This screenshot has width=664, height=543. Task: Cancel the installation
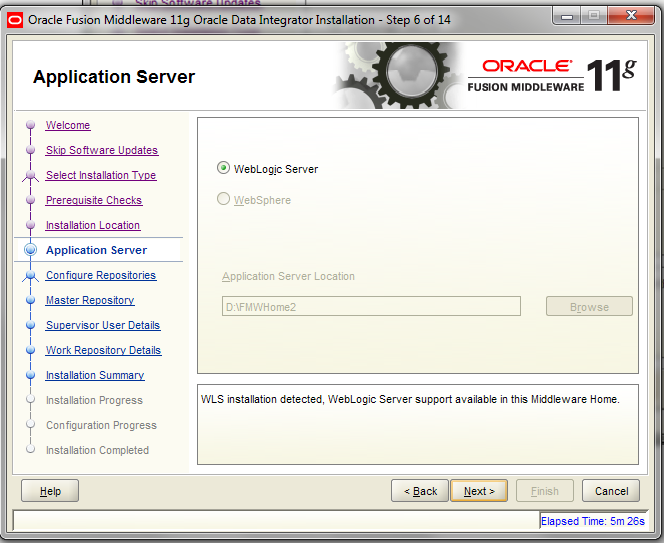(x=611, y=491)
